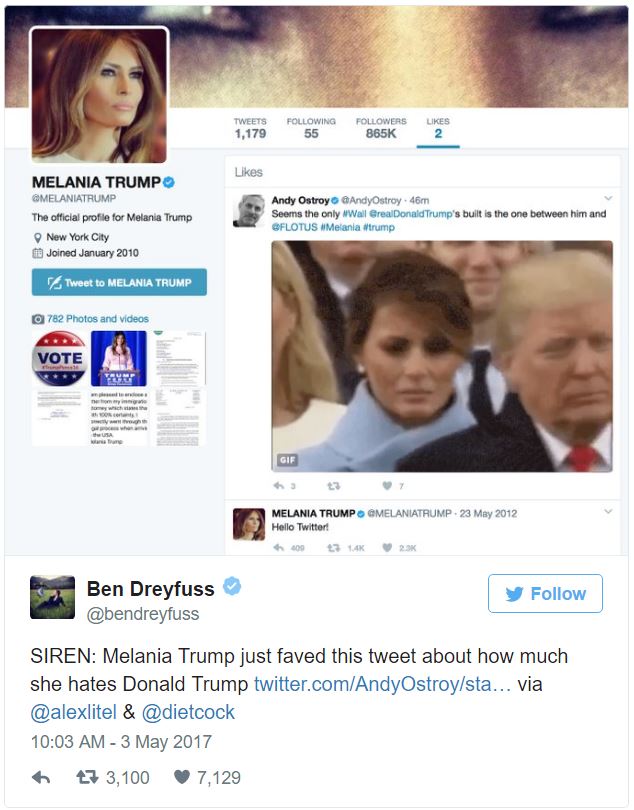This screenshot has width=634, height=810.
Task: Click heart icon under Andy Ostroy tweet
Action: pos(387,486)
